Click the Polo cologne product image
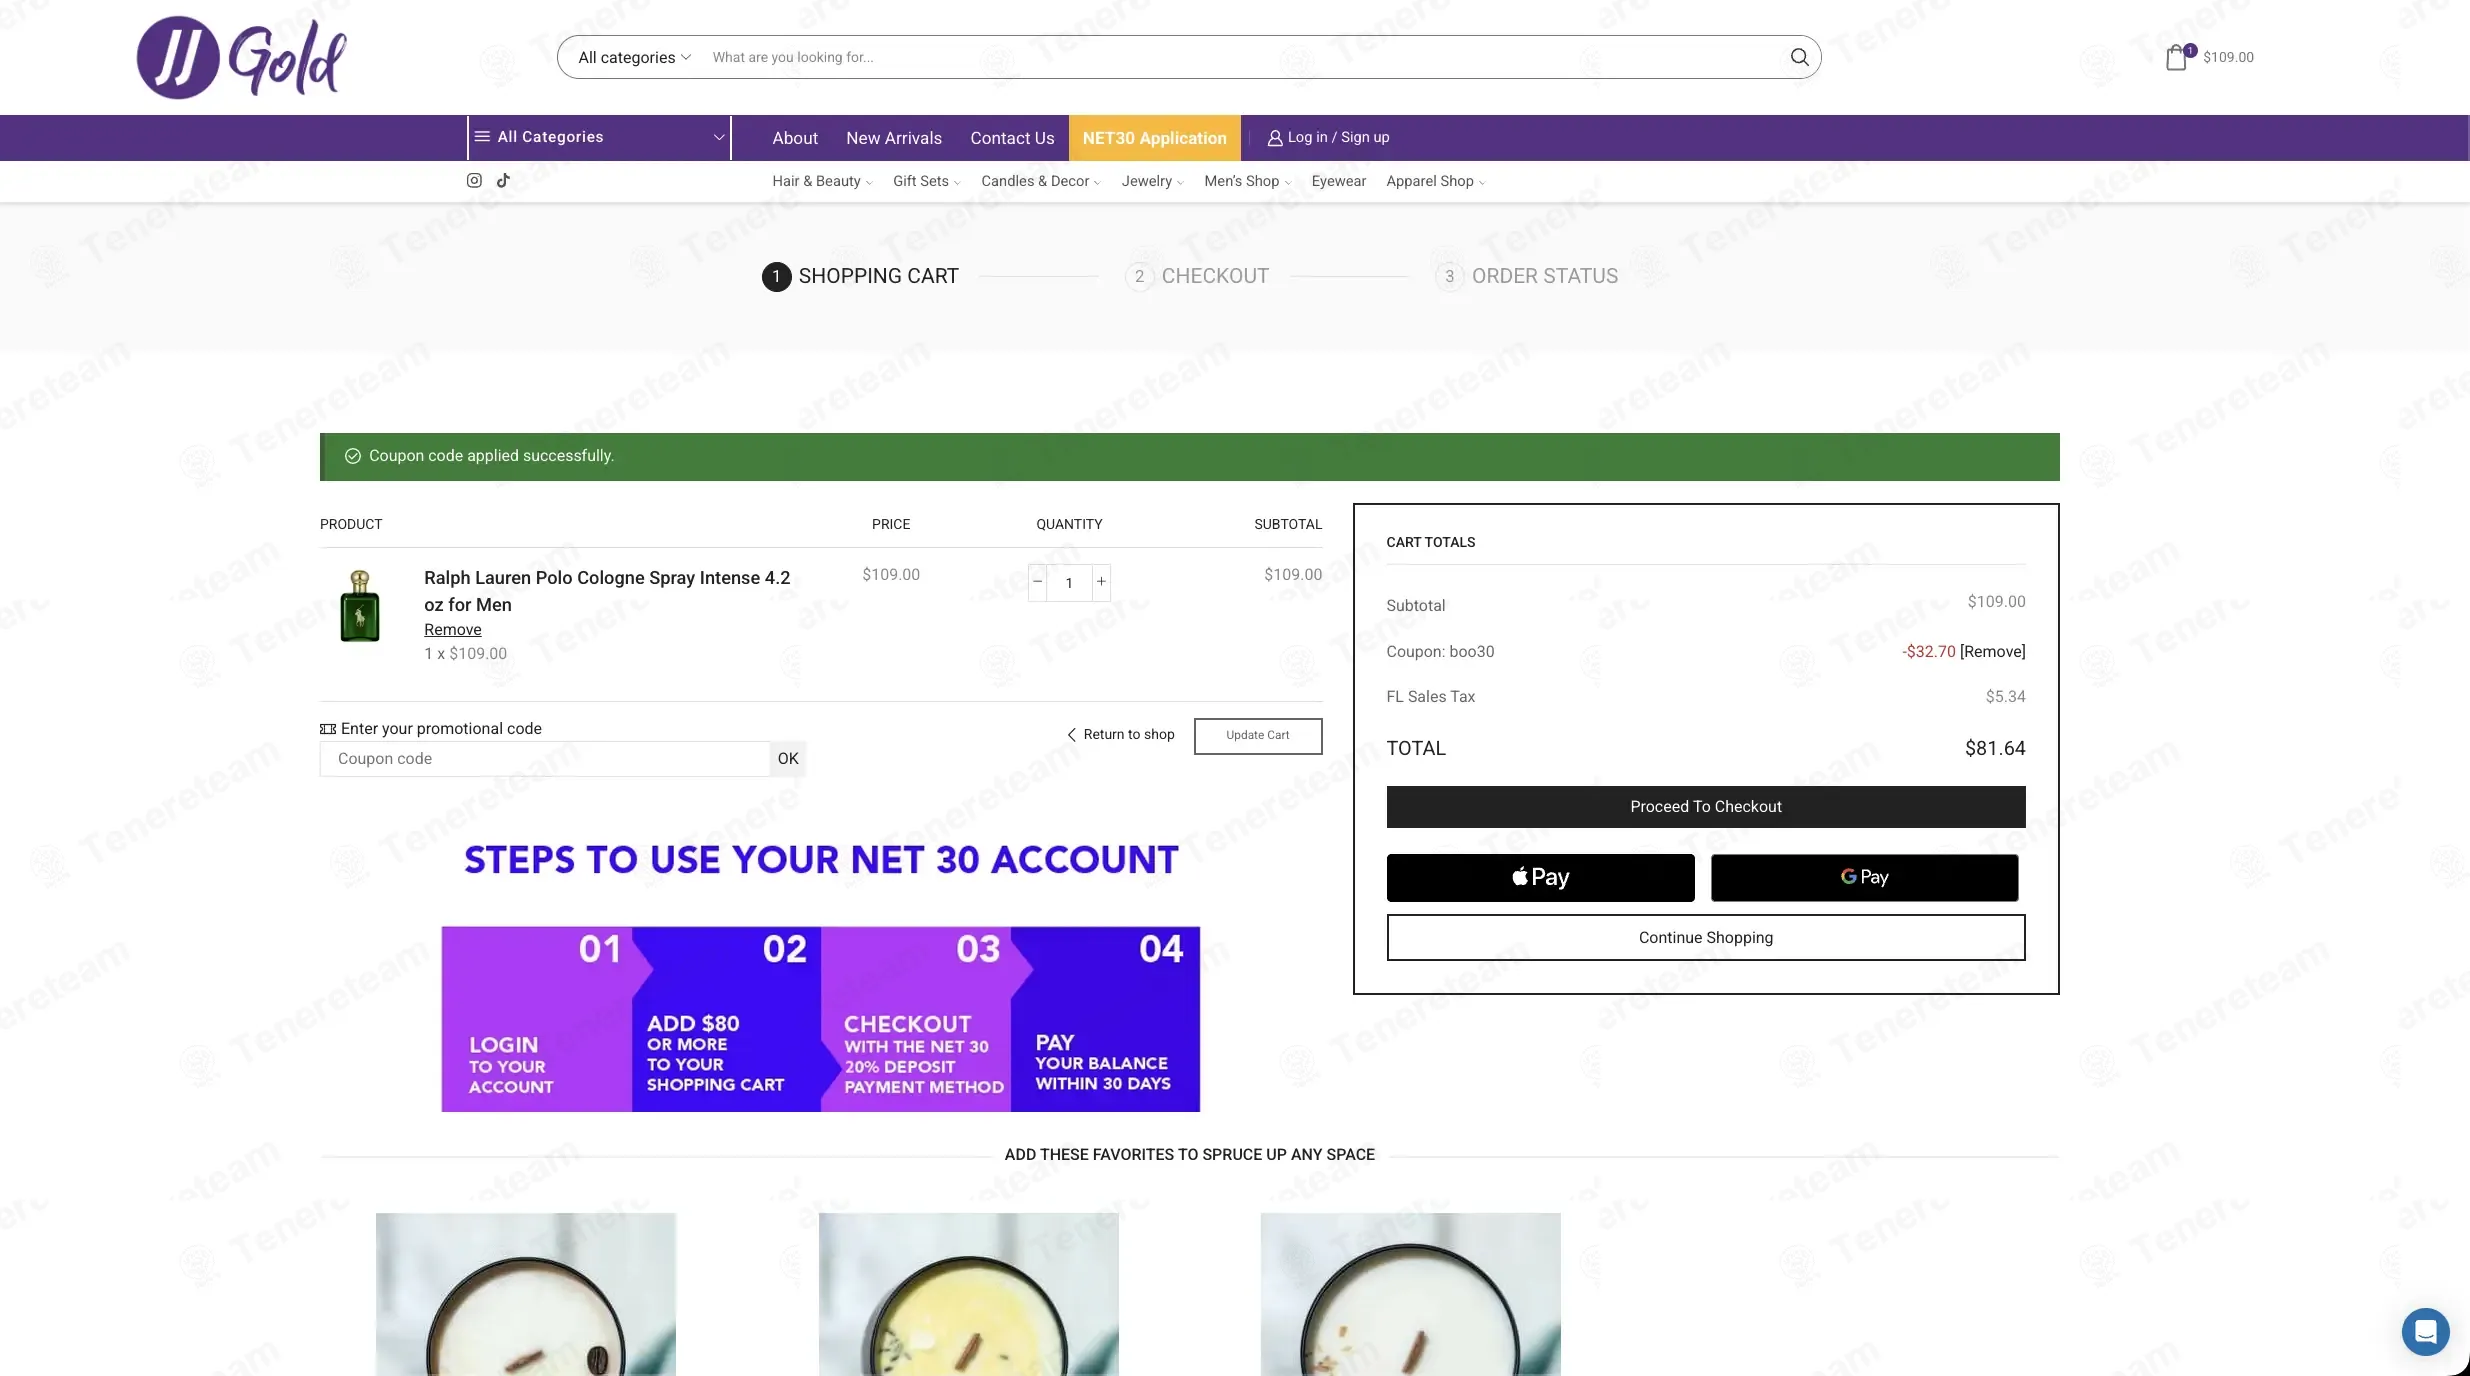 (360, 606)
